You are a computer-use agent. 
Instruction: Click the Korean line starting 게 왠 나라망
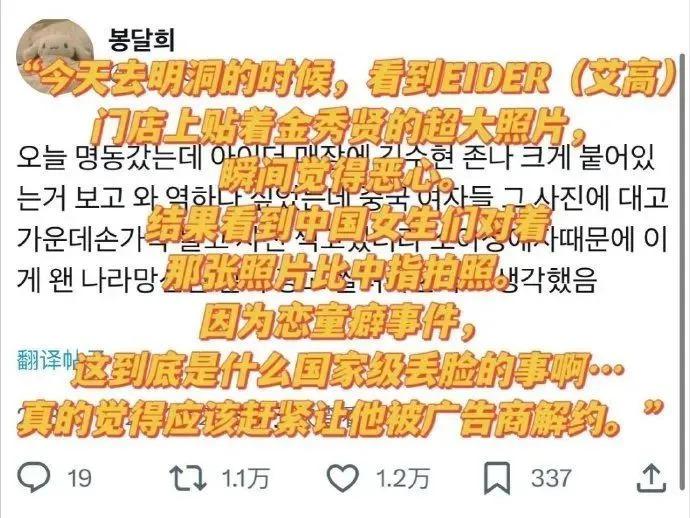[x=307, y=279]
